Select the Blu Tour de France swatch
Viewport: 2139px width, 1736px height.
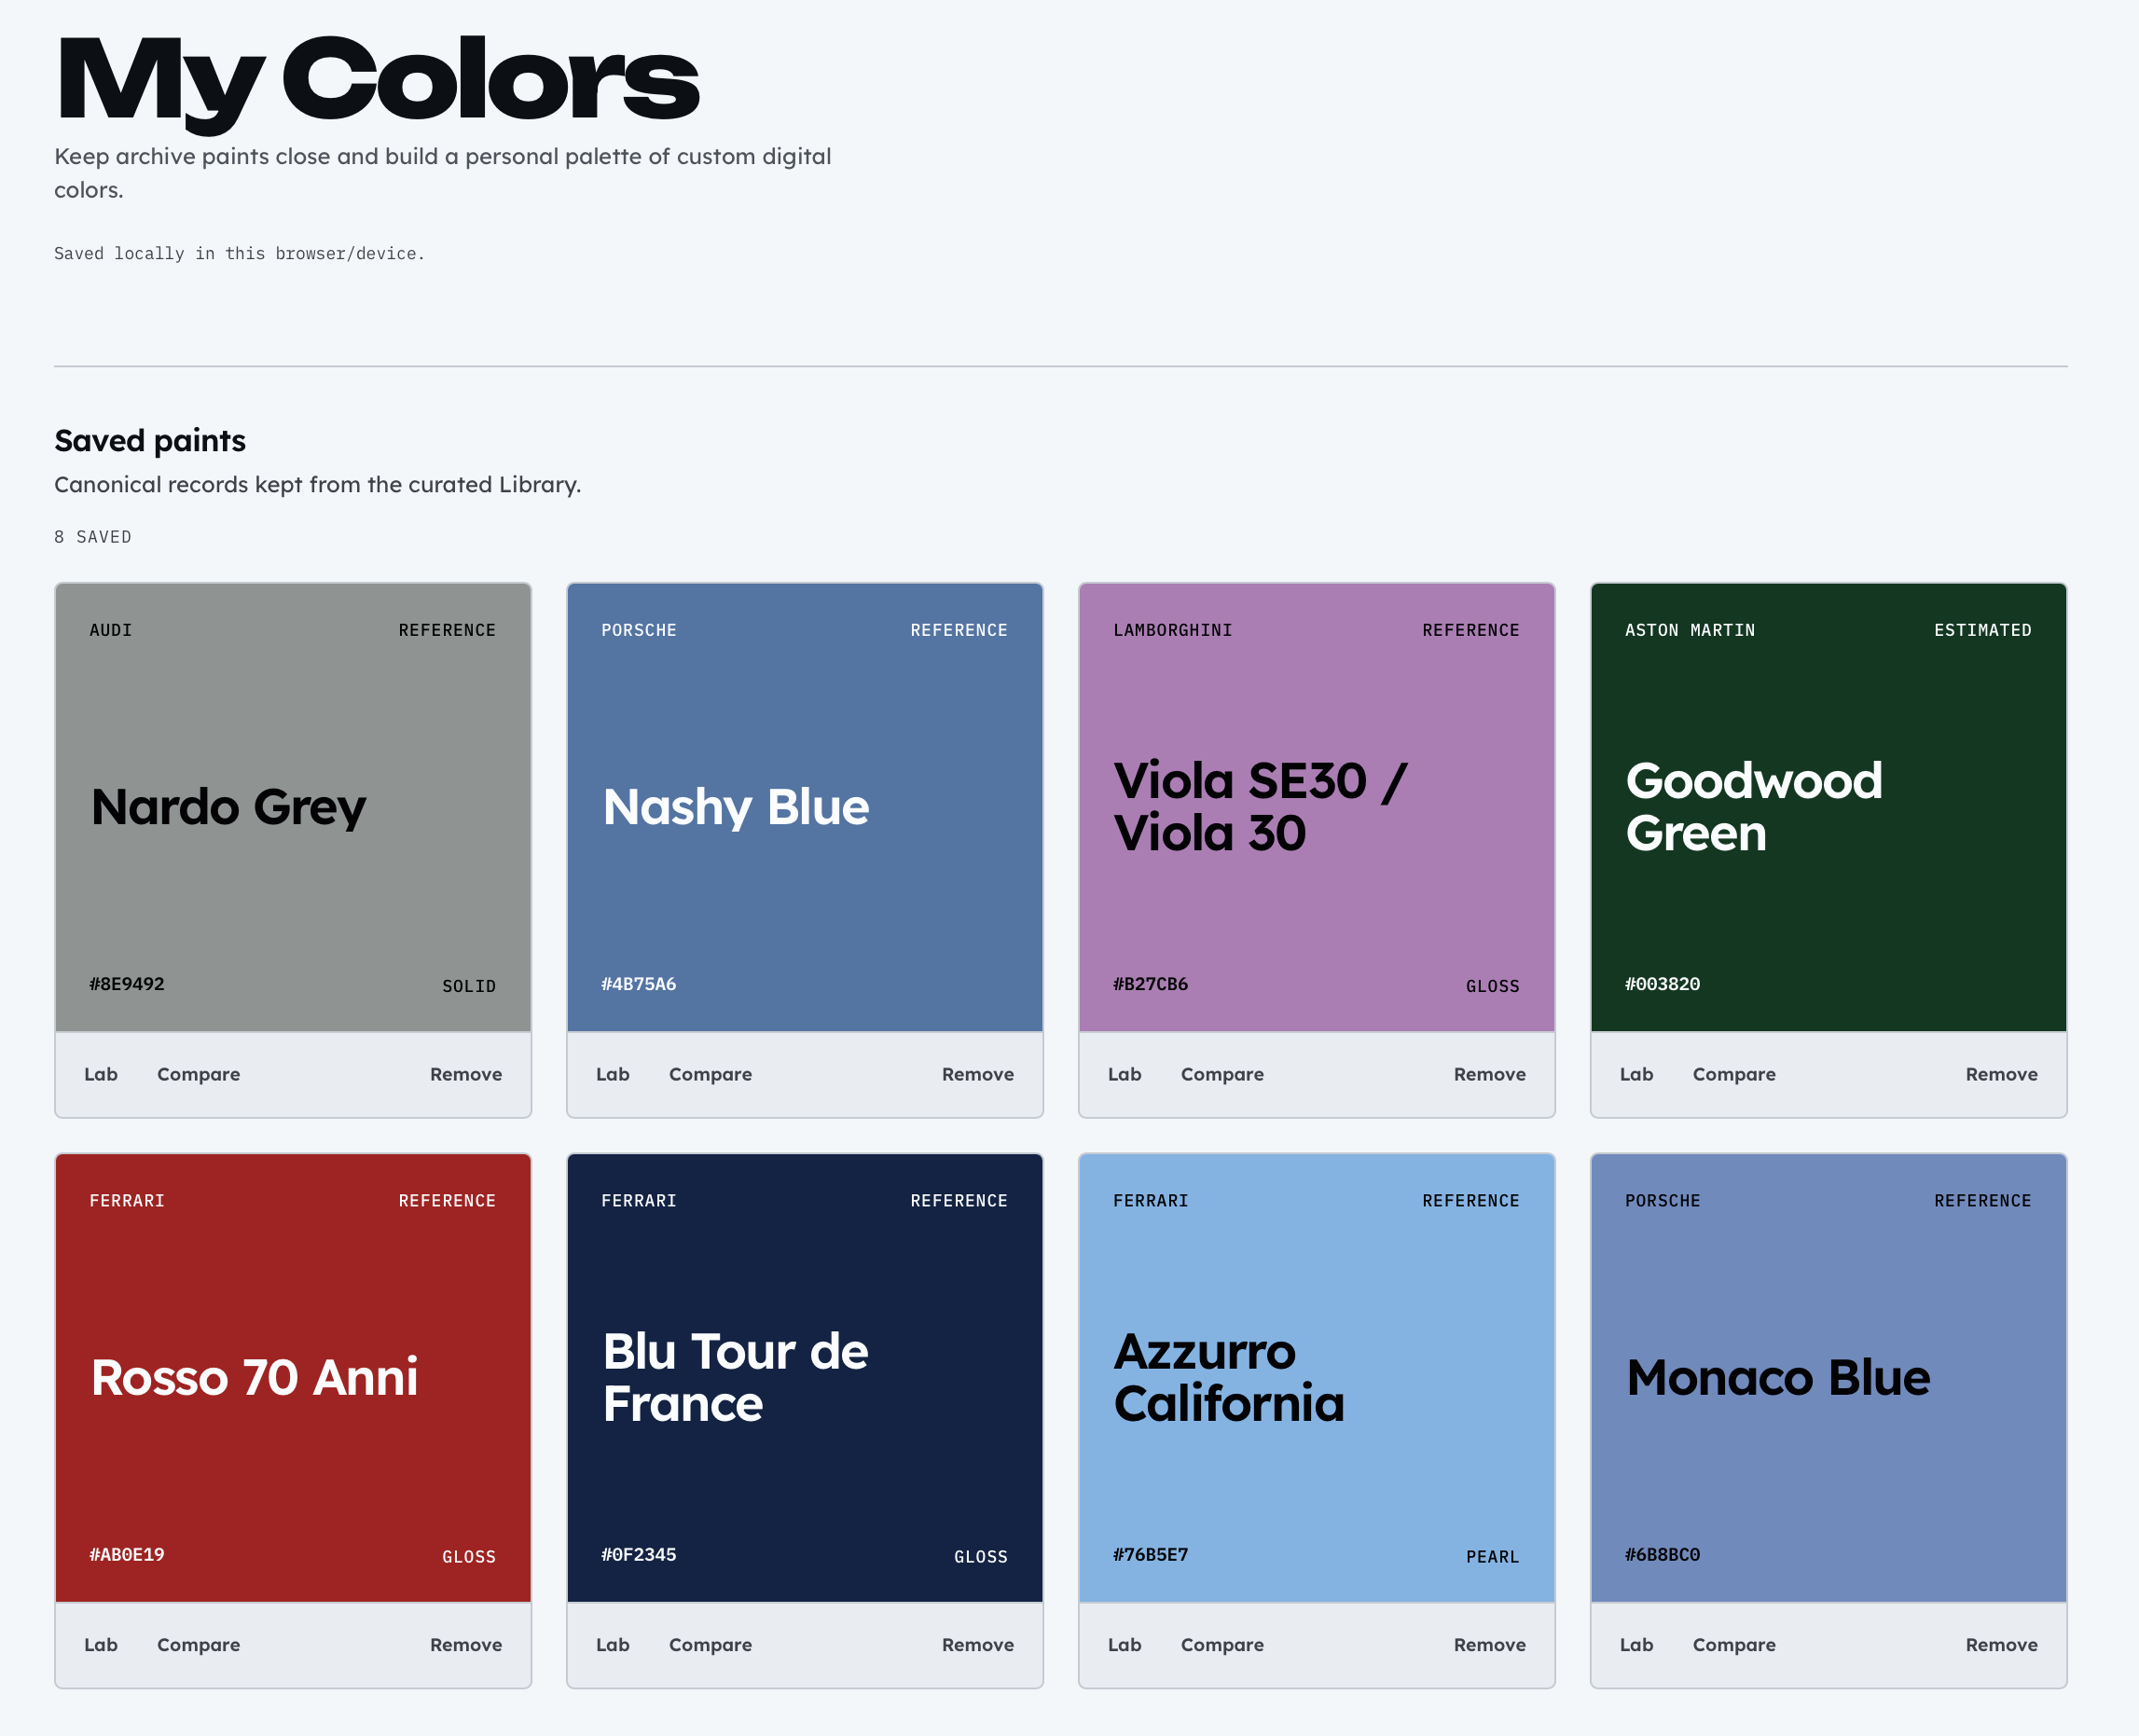pyautogui.click(x=805, y=1378)
